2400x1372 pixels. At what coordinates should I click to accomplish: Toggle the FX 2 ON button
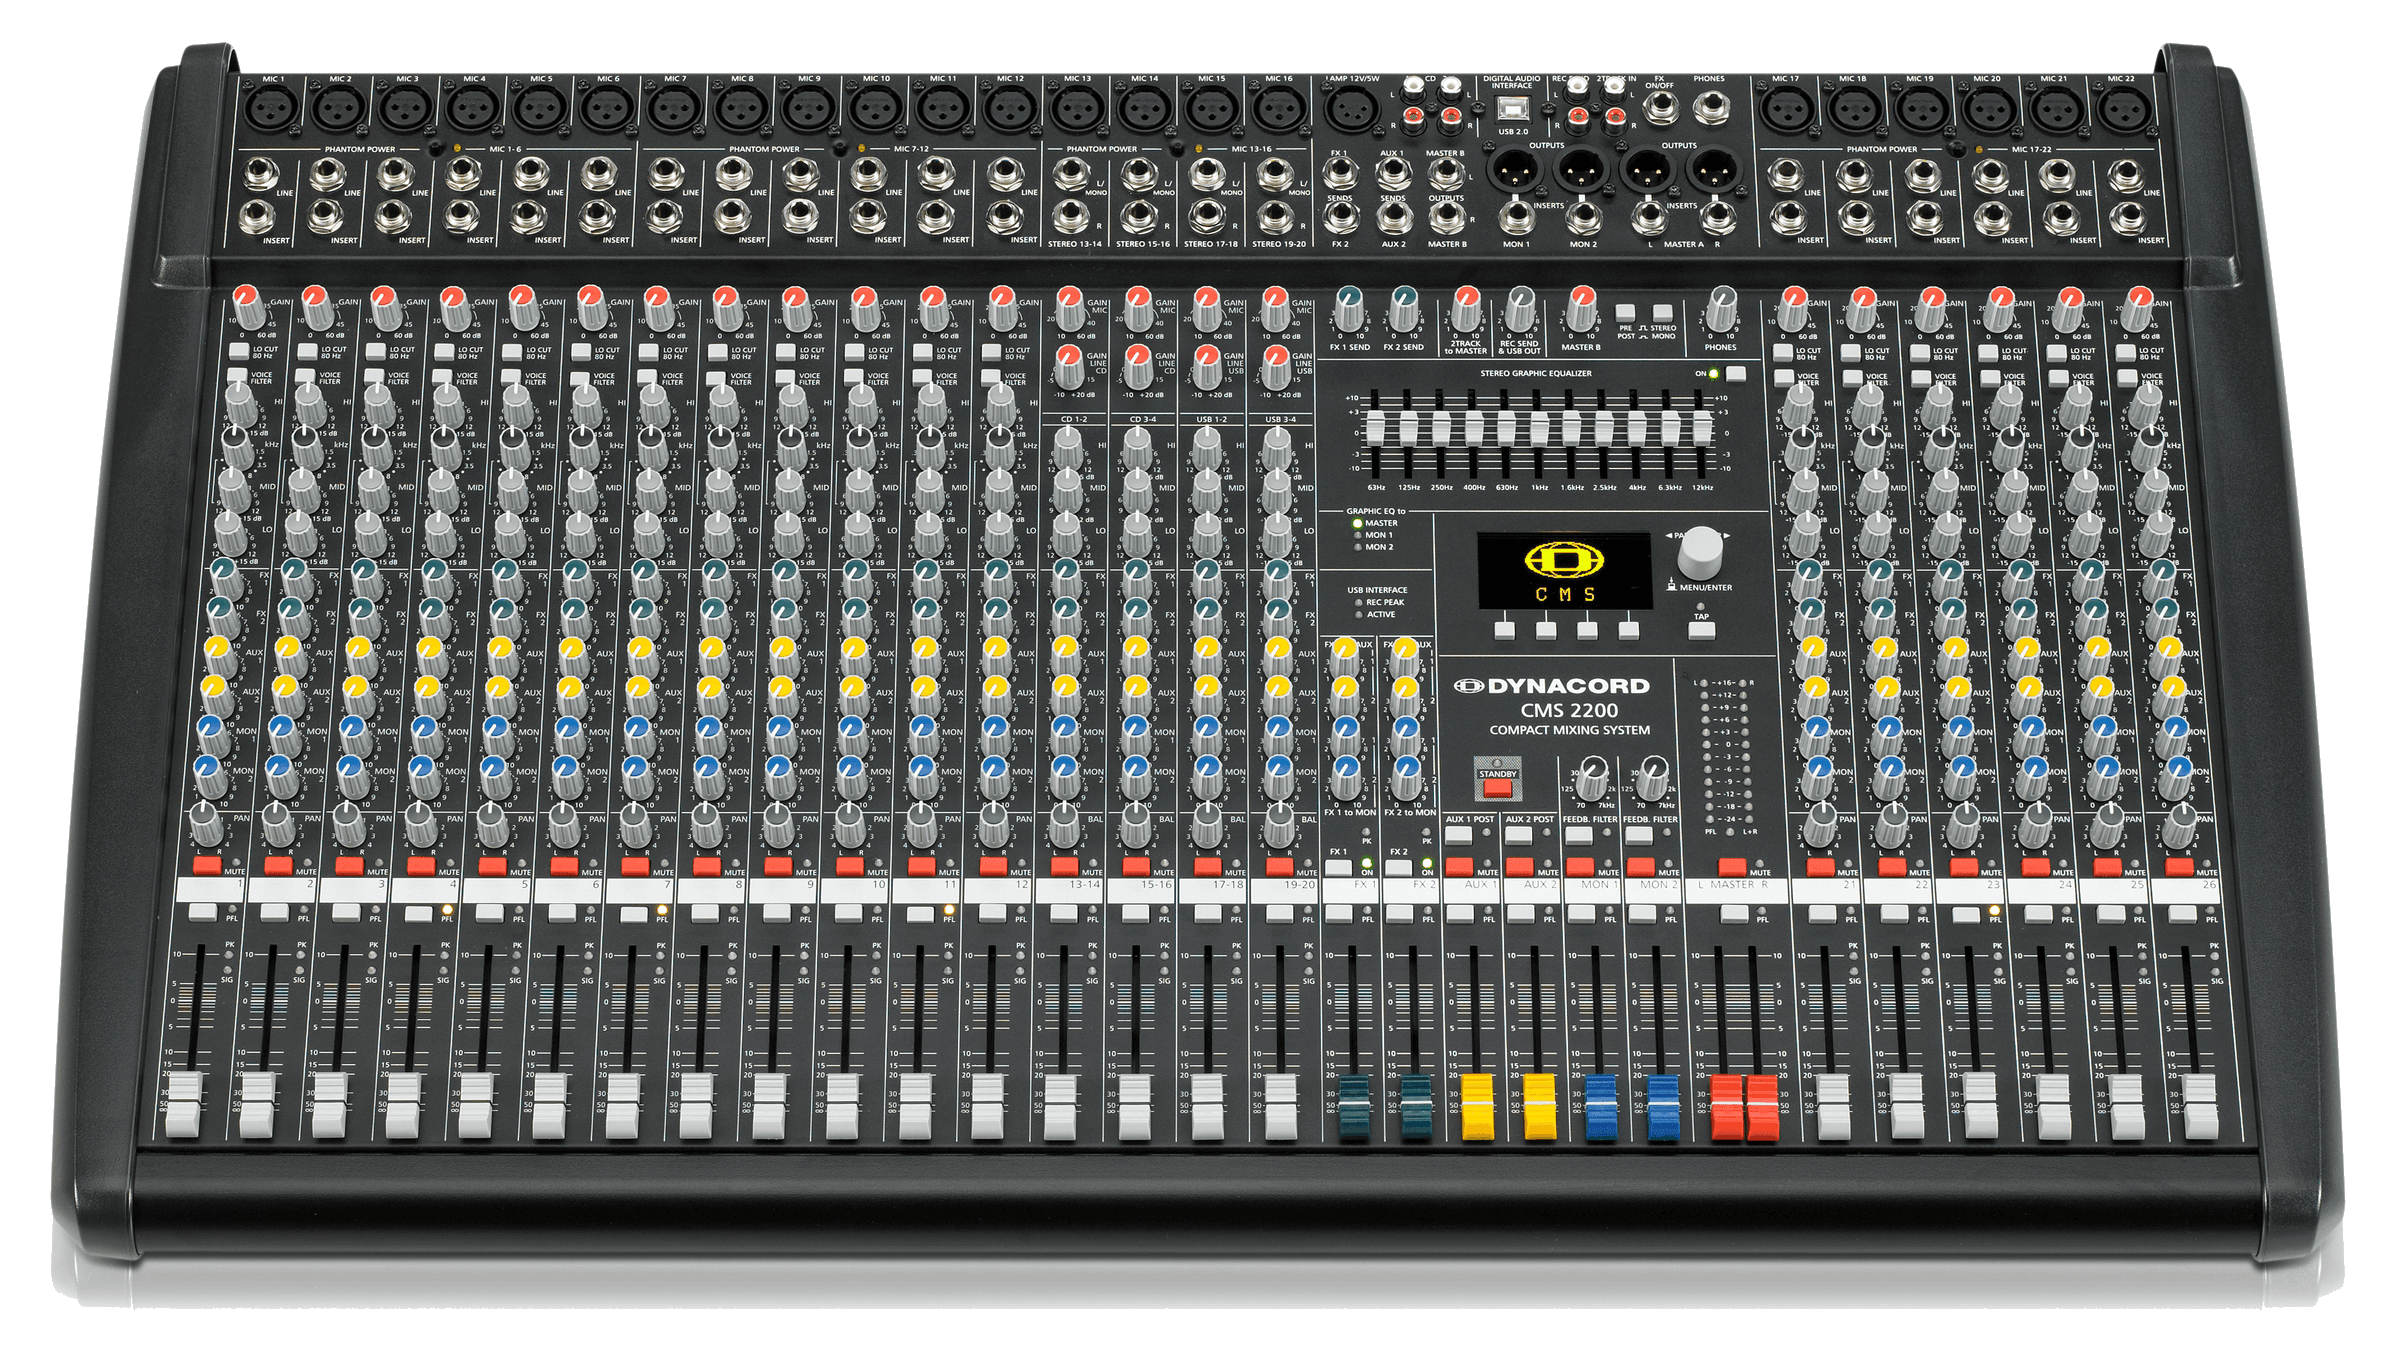[1399, 866]
